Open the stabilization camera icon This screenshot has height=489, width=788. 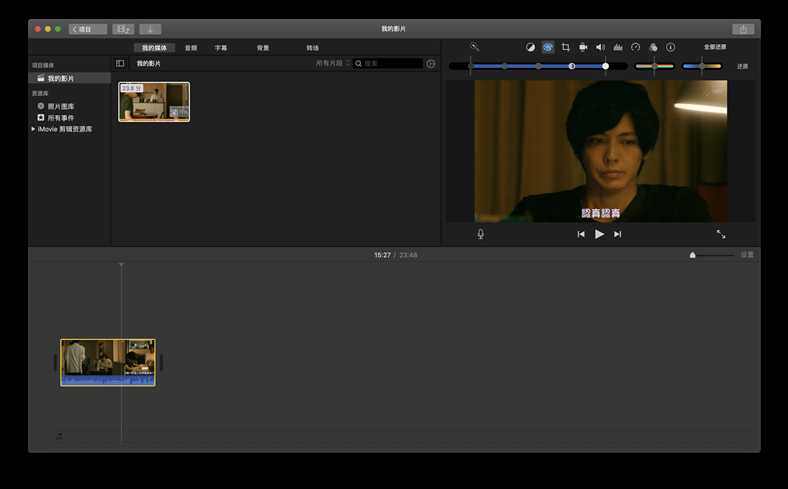click(583, 47)
